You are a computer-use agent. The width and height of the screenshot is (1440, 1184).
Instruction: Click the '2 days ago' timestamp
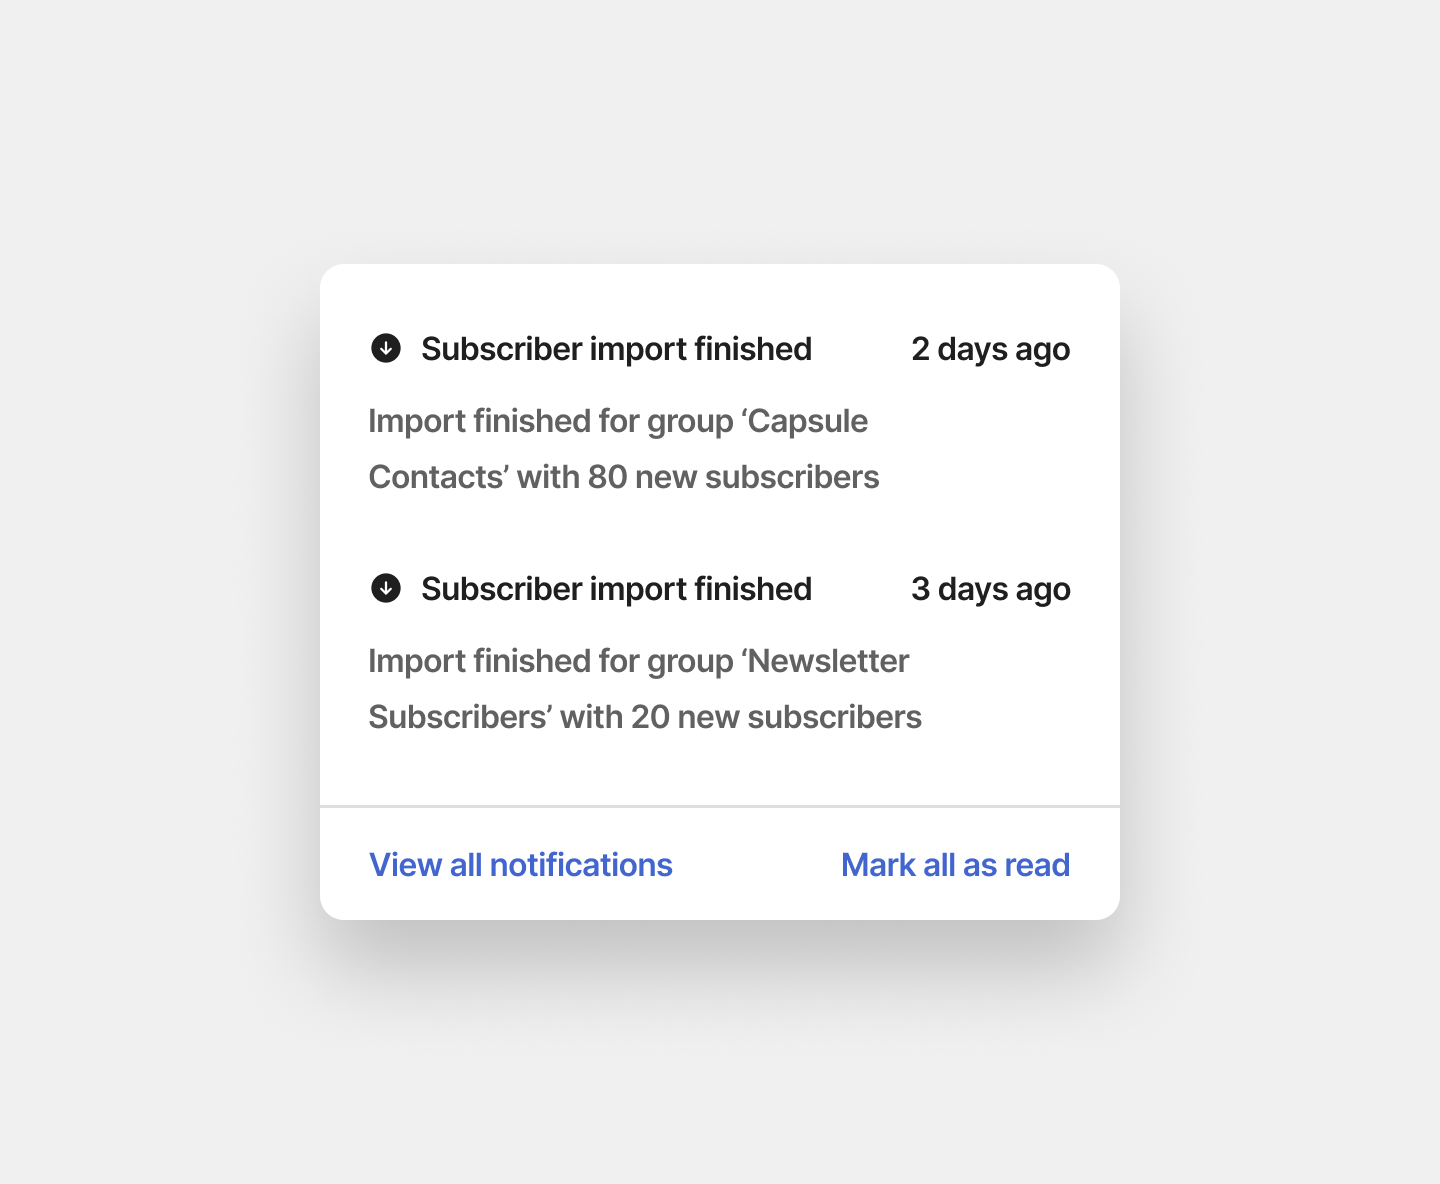(990, 349)
